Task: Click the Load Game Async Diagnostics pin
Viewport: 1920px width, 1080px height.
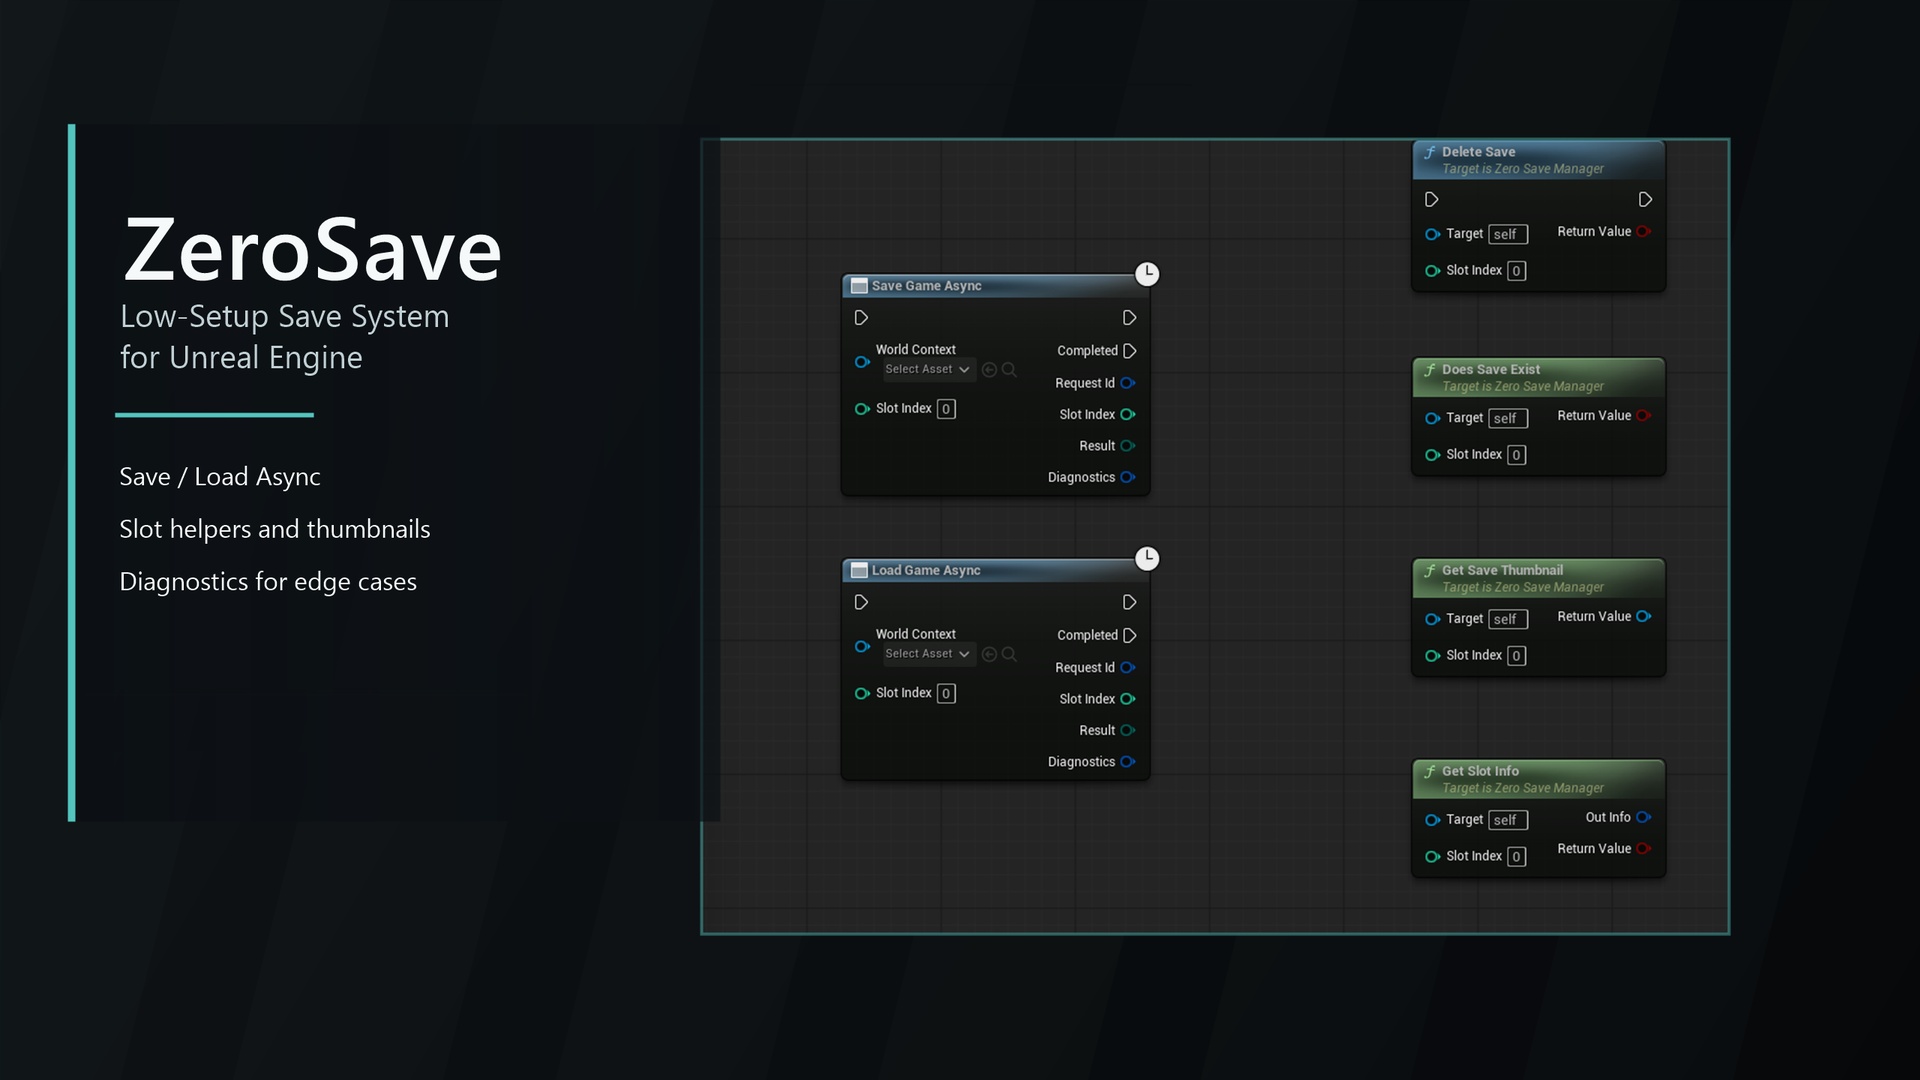Action: tap(1128, 762)
